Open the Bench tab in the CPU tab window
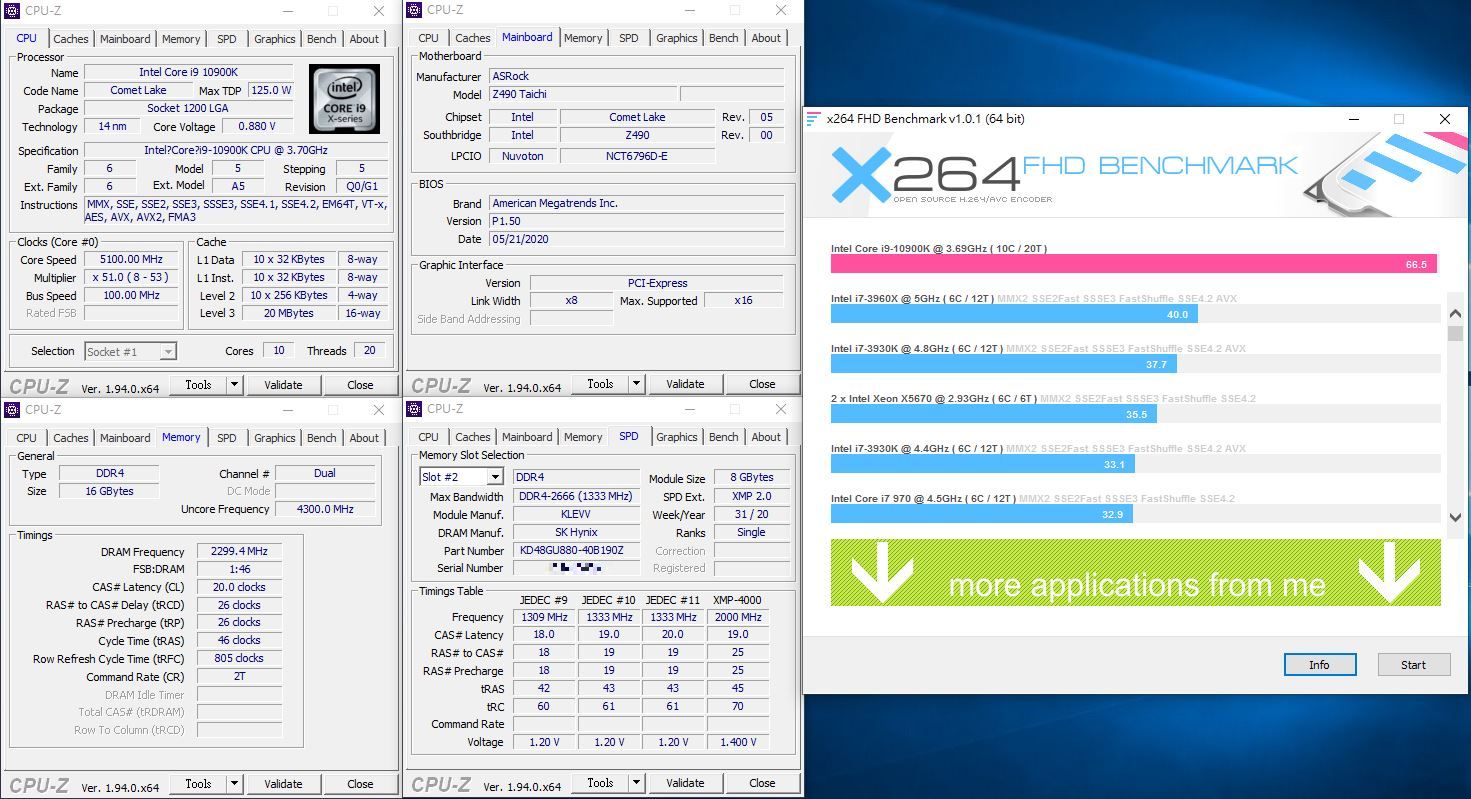Image resolution: width=1471 pixels, height=799 pixels. (322, 39)
